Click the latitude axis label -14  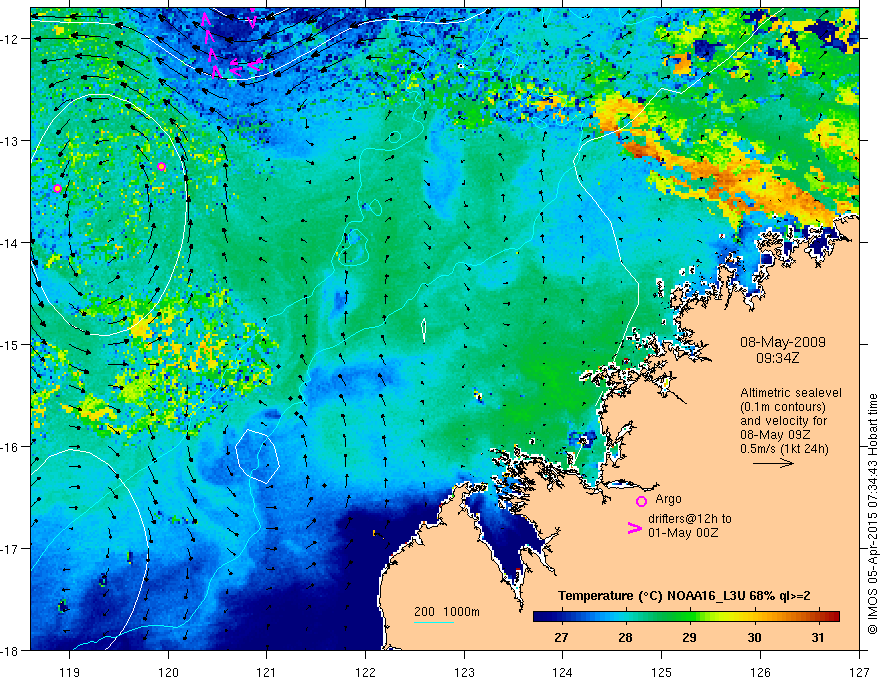click(x=11, y=243)
